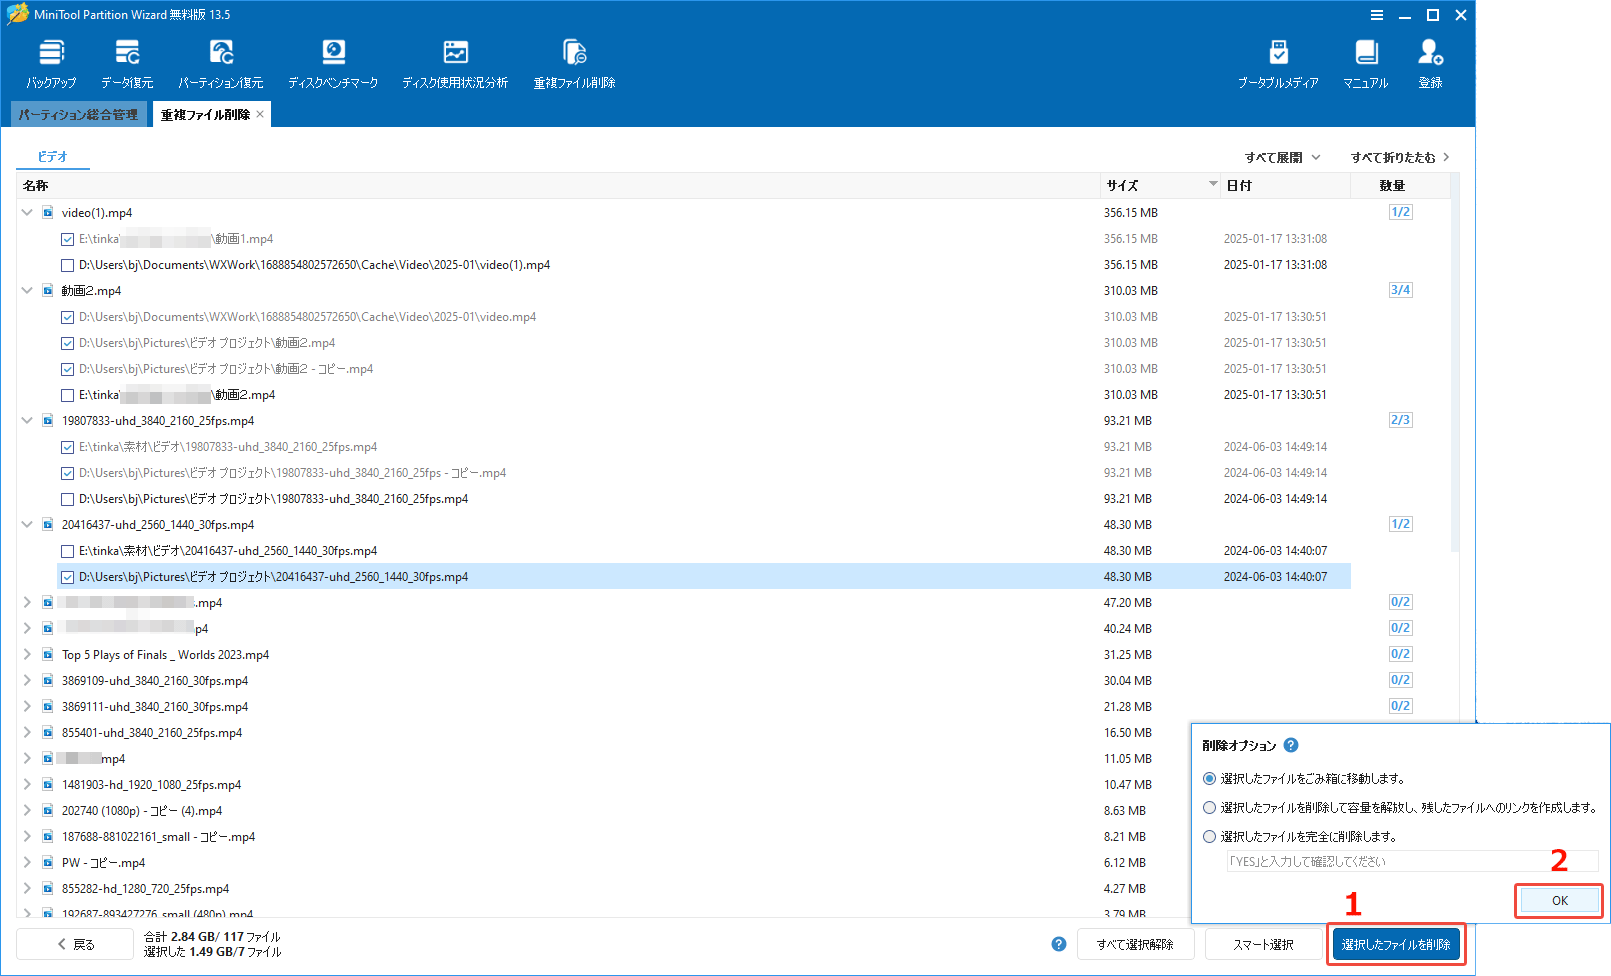The width and height of the screenshot is (1611, 976).
Task: Check the D:\ checkbox under video(1).mp4
Action: click(67, 264)
